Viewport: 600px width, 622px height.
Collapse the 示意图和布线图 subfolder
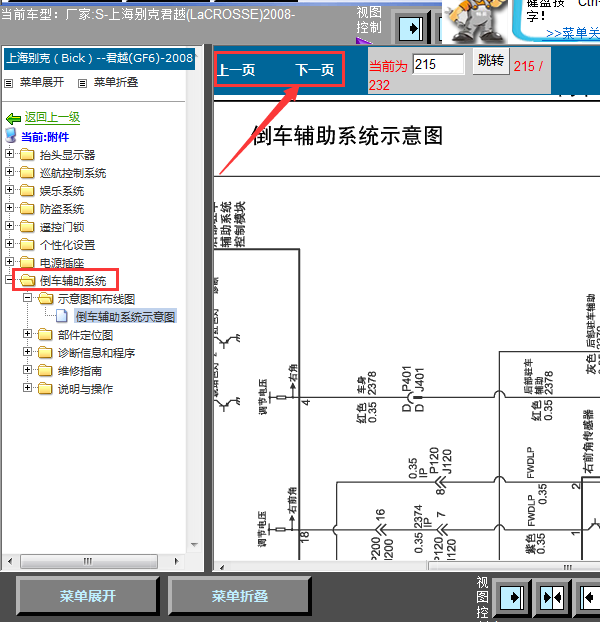tap(27, 298)
